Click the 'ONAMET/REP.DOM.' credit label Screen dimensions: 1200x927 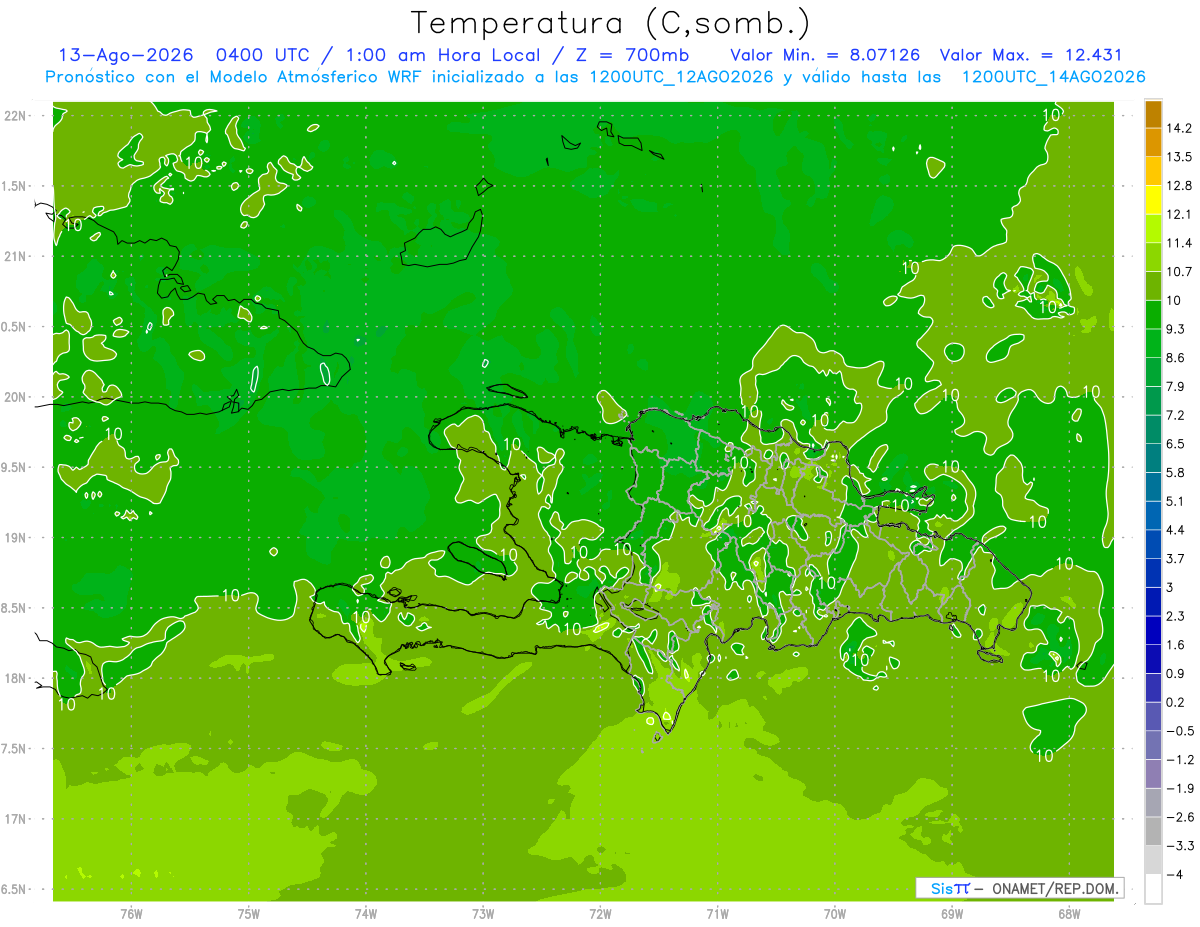1055,888
